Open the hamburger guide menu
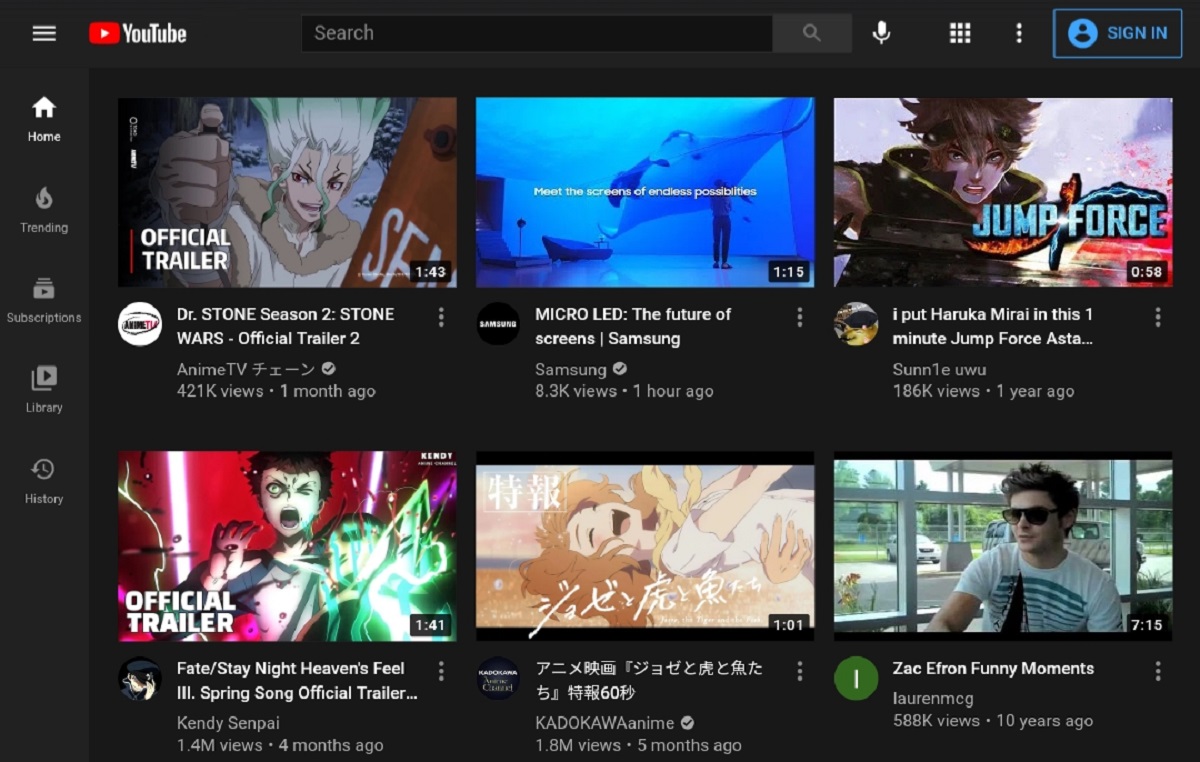 point(44,33)
